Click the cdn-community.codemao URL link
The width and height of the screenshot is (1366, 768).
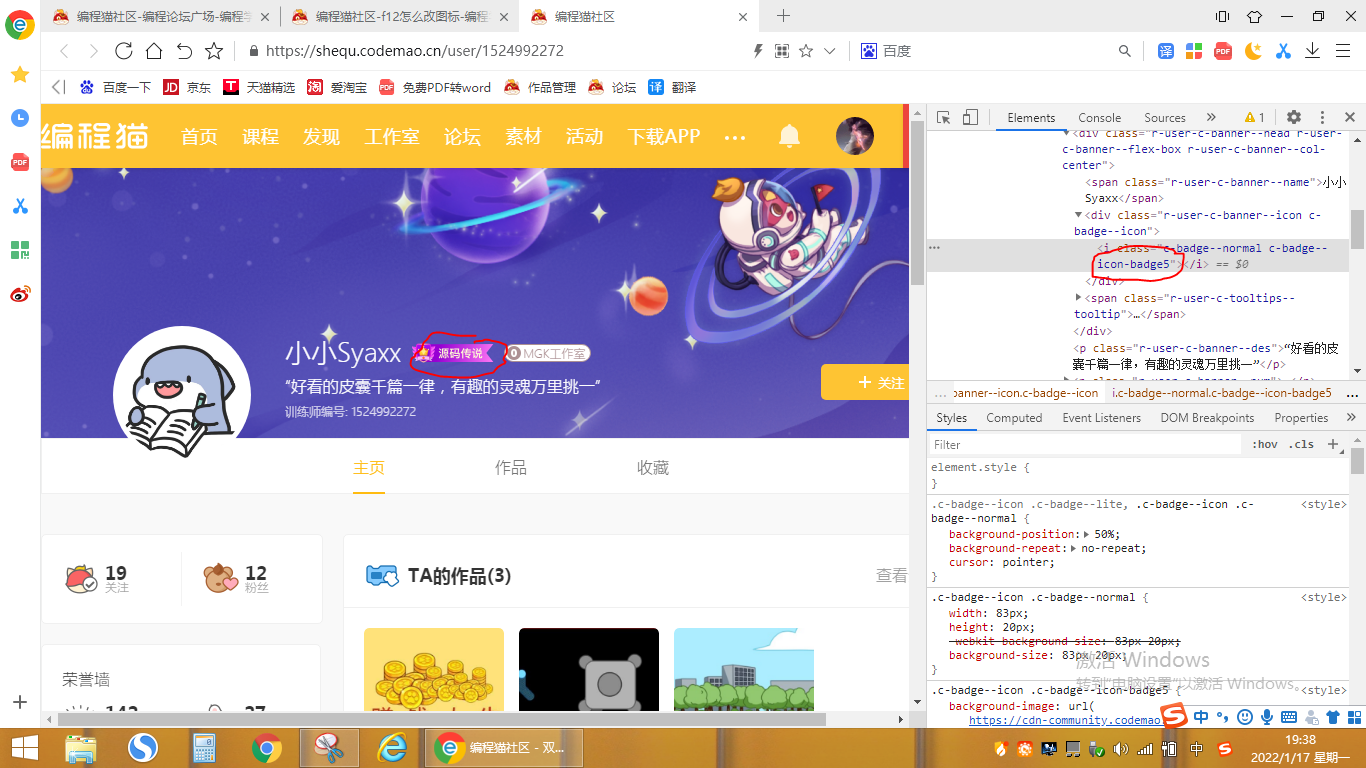pos(1064,720)
